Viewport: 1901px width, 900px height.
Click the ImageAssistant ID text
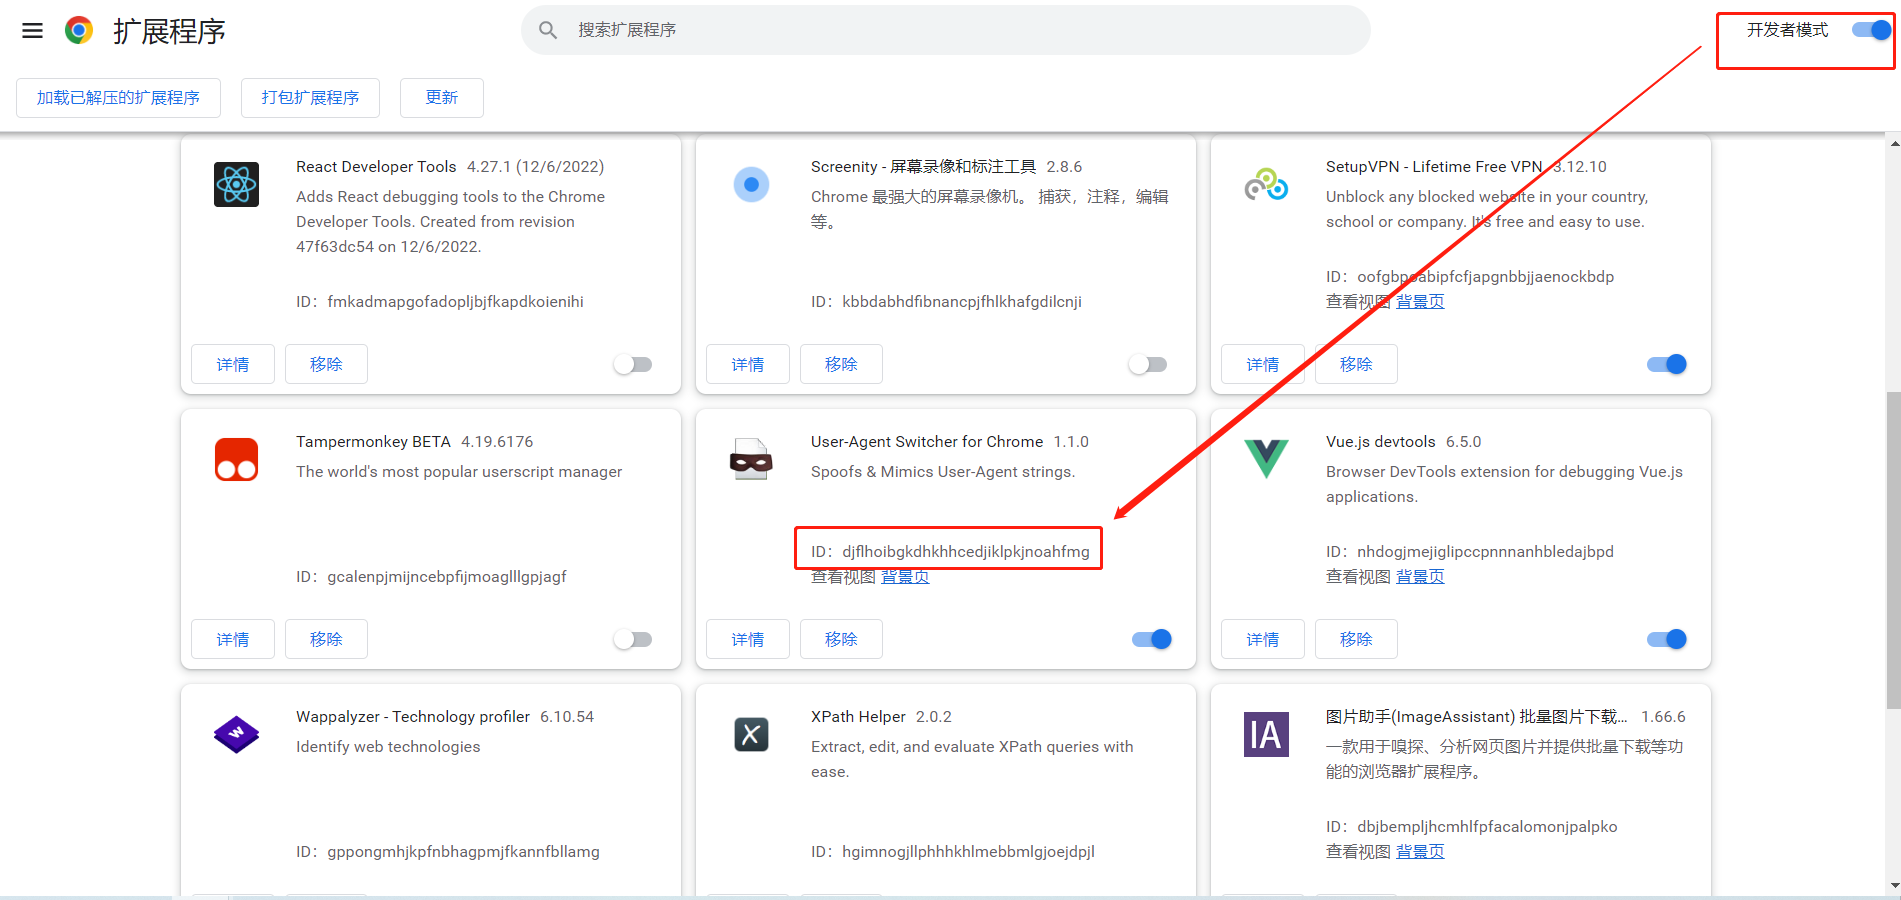tap(1472, 827)
